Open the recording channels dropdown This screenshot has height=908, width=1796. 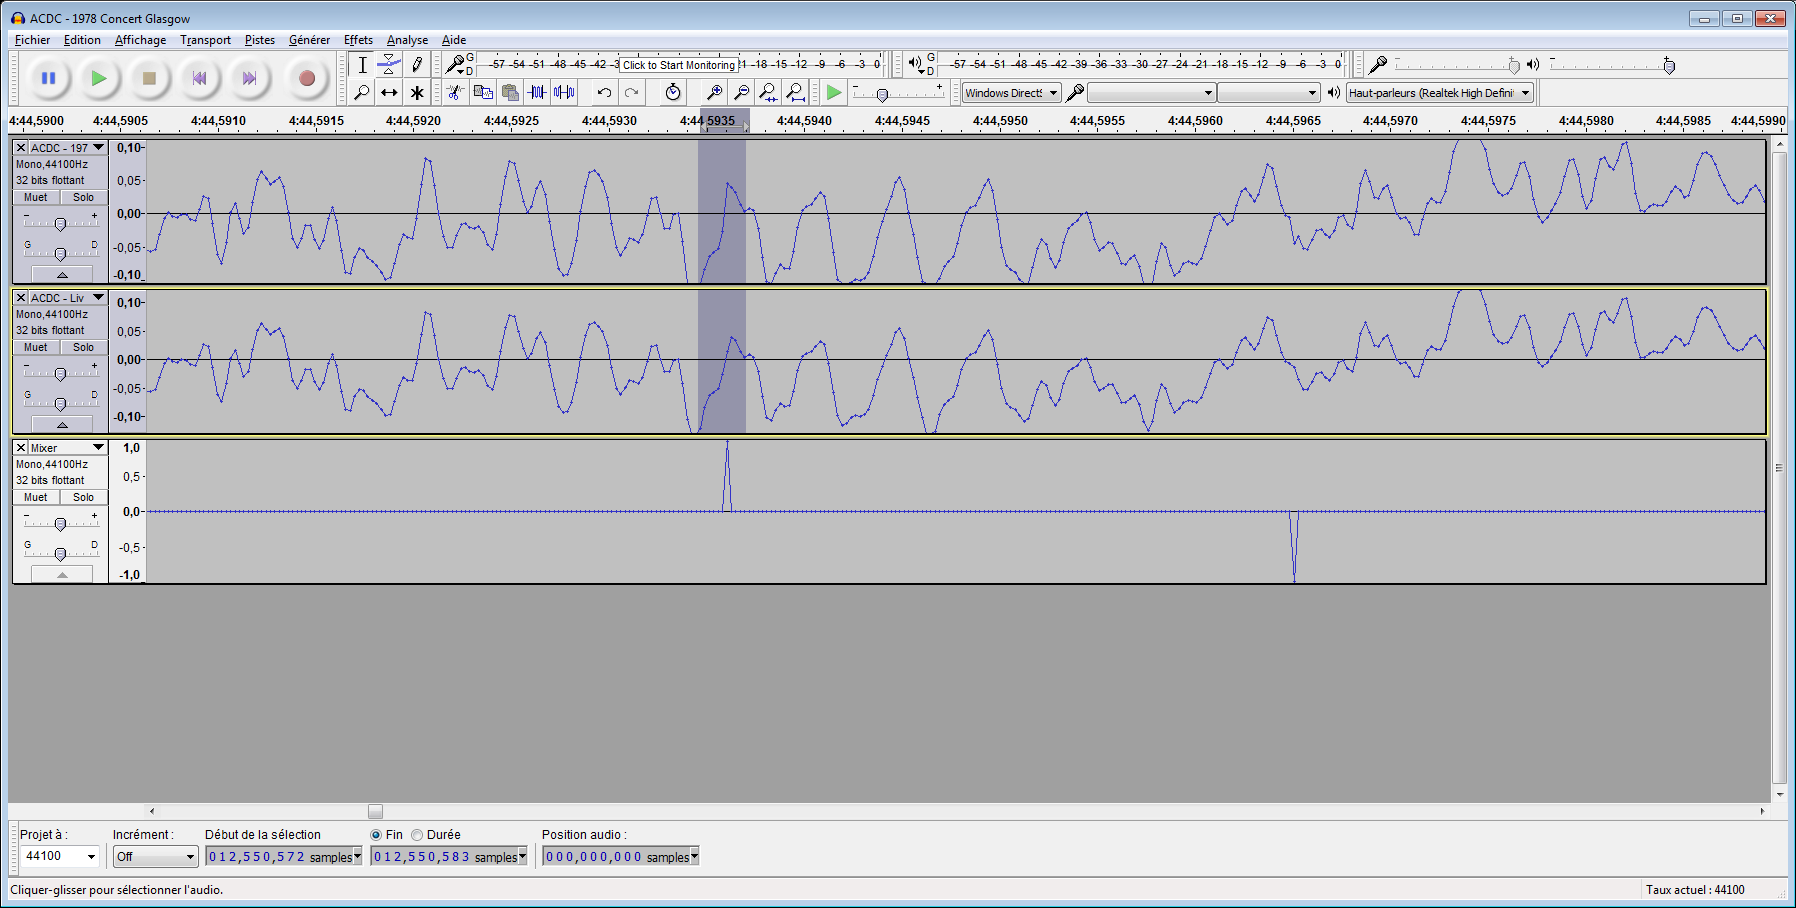1268,93
